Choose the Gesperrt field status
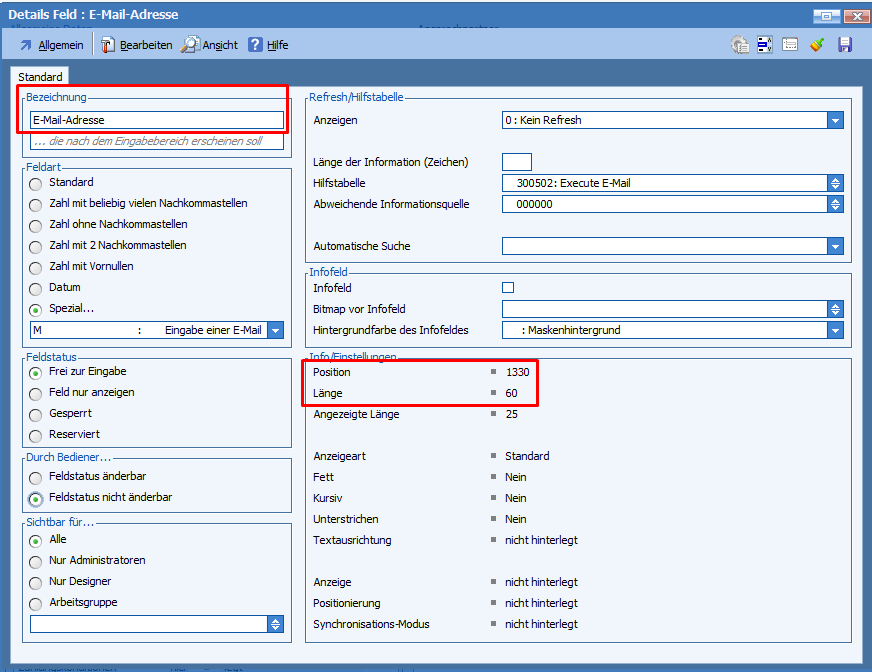The height and width of the screenshot is (672, 872). pos(36,414)
